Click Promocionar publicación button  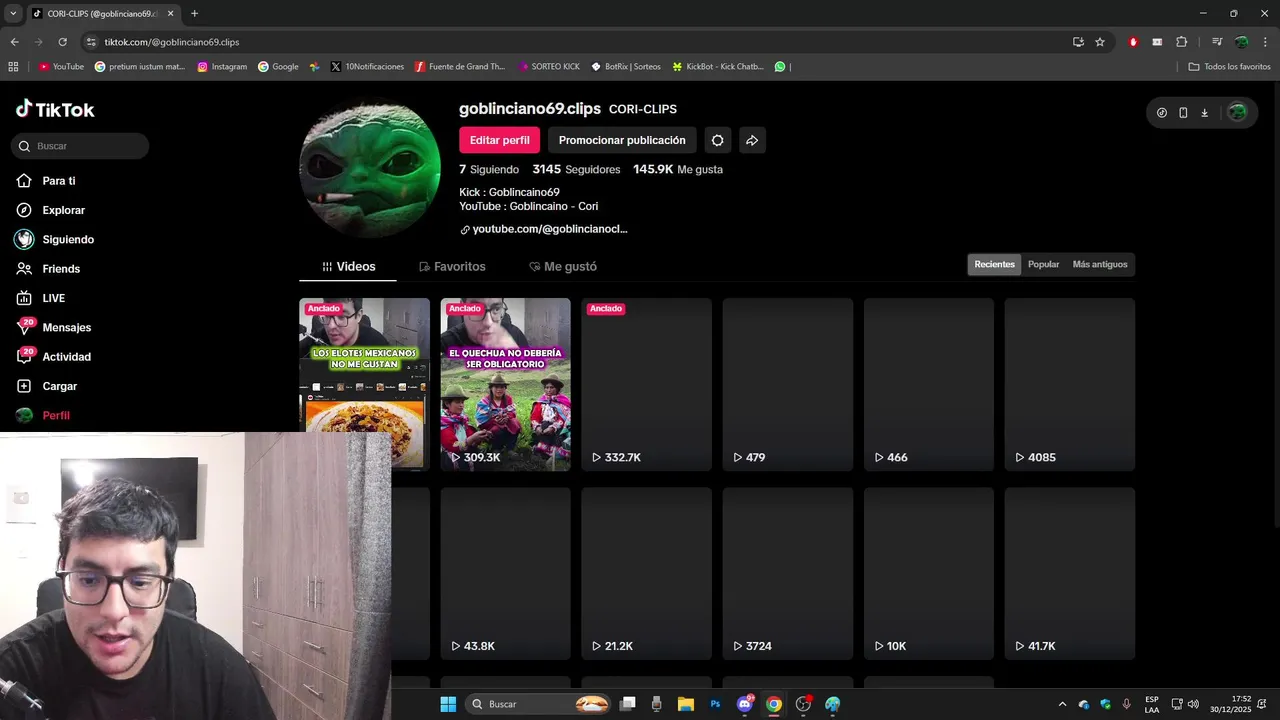tap(622, 140)
